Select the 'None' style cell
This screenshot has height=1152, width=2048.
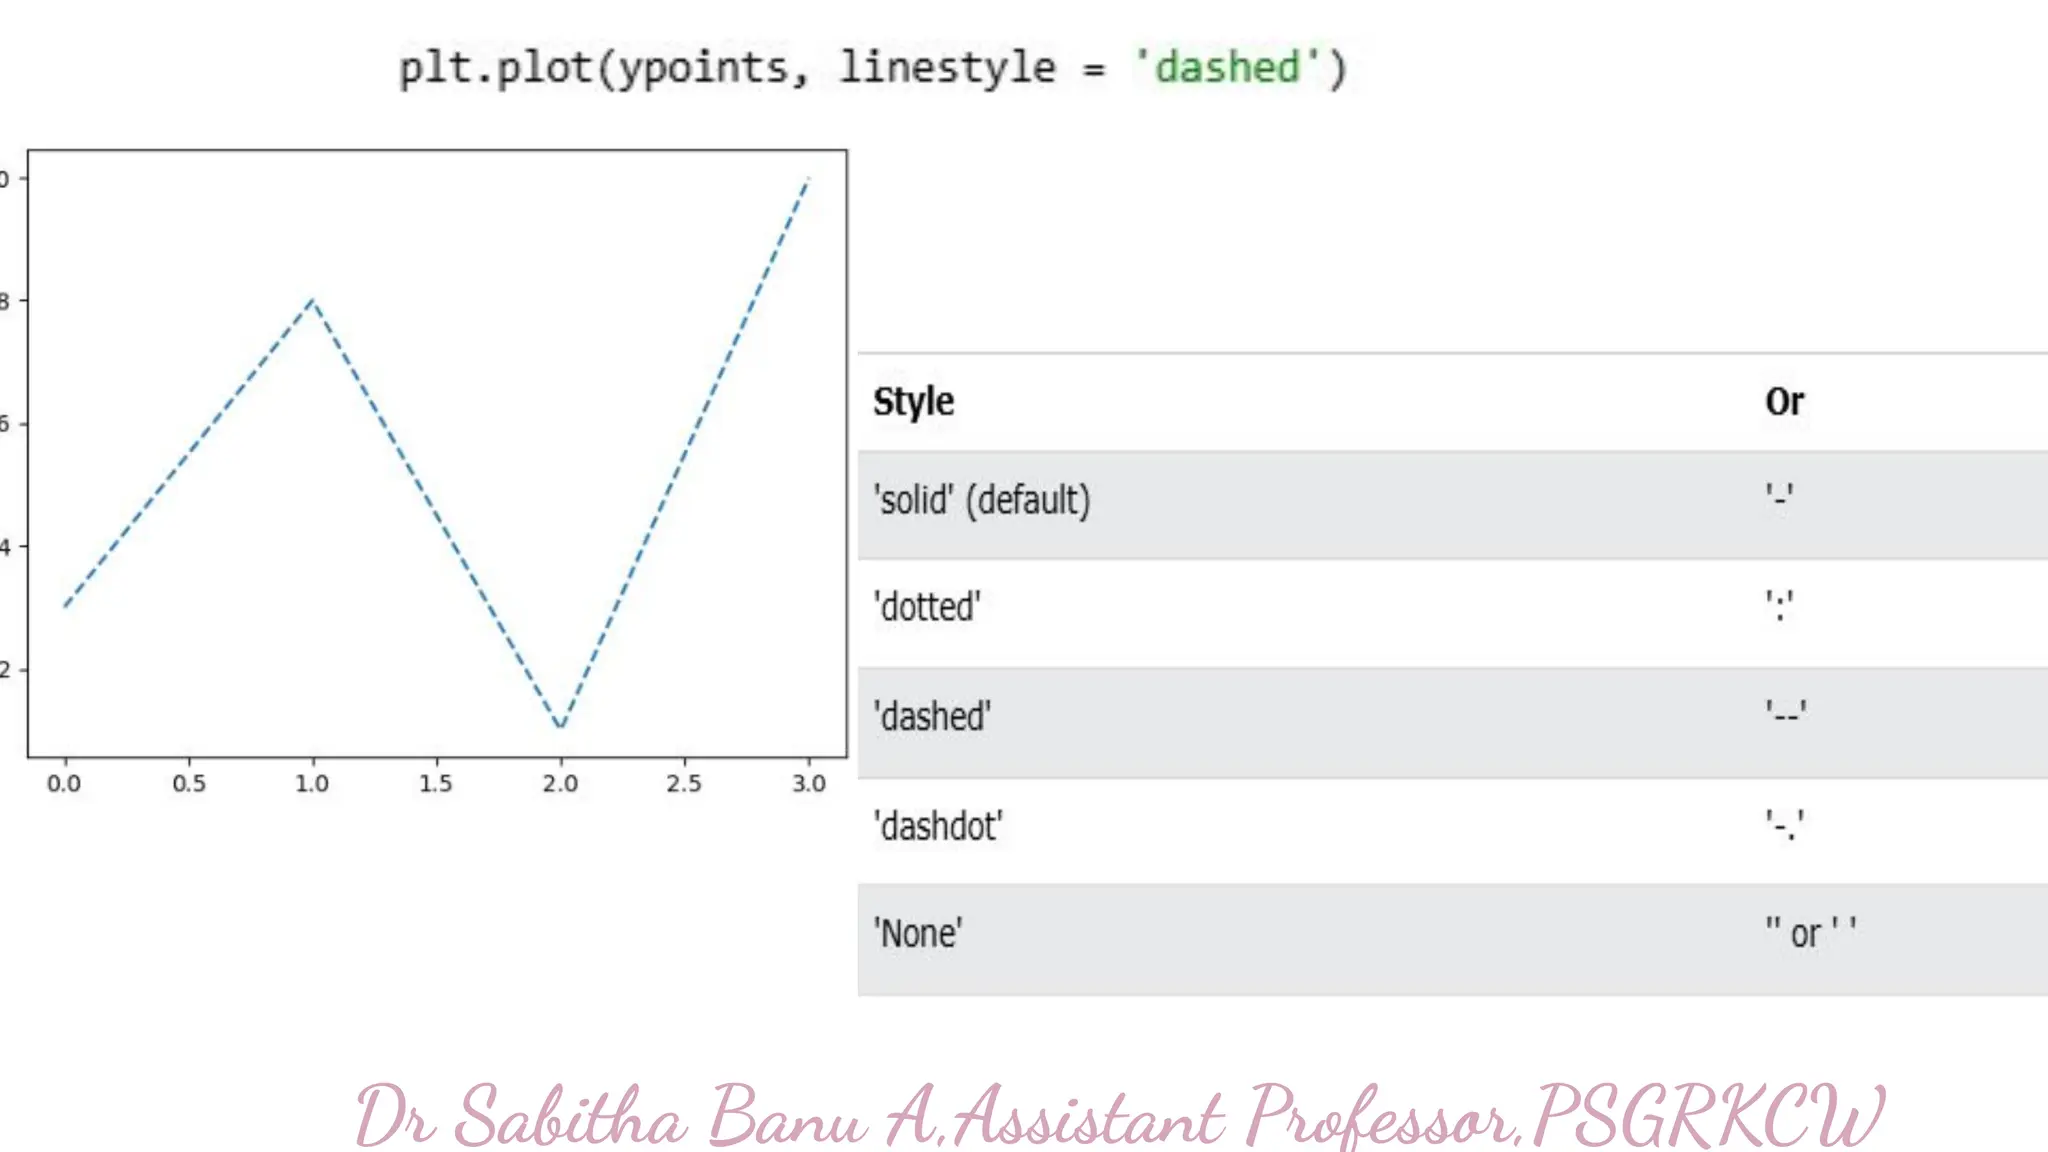coord(918,933)
